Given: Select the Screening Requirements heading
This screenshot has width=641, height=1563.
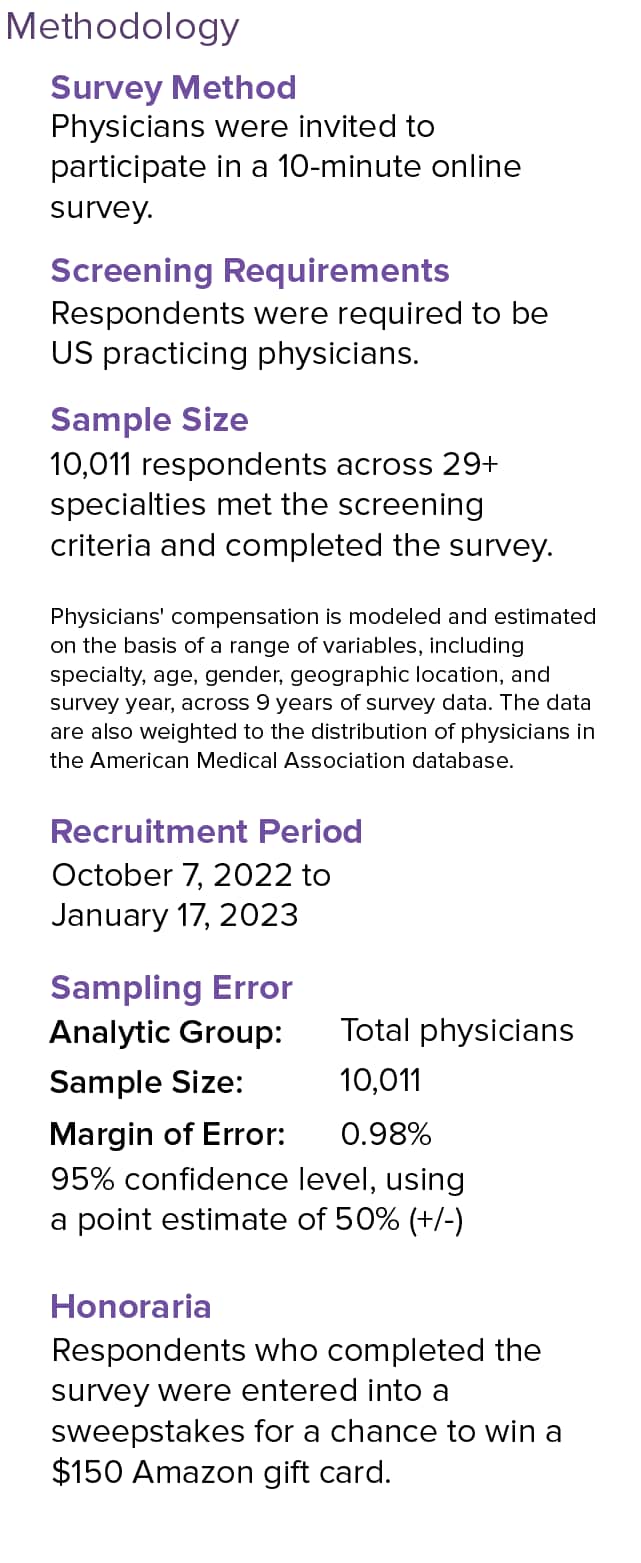Looking at the screenshot, I should [250, 271].
